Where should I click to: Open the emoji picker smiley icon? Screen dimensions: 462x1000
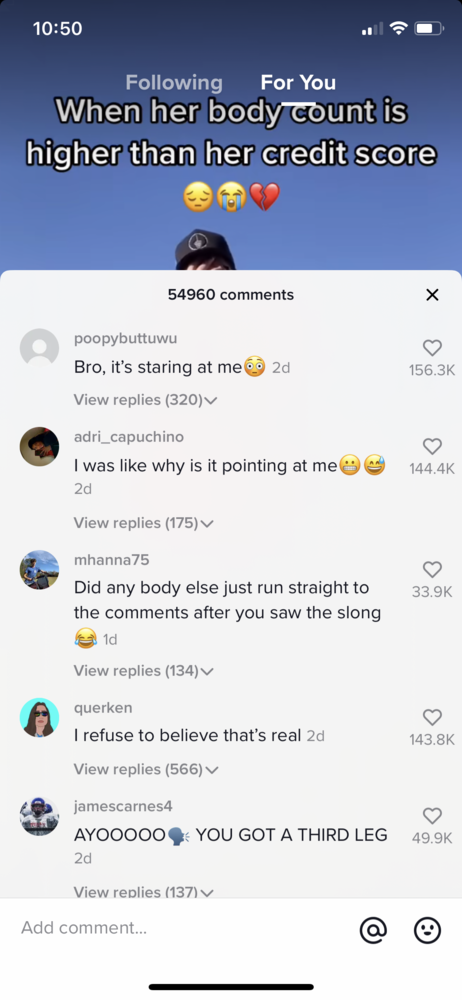[x=427, y=930]
